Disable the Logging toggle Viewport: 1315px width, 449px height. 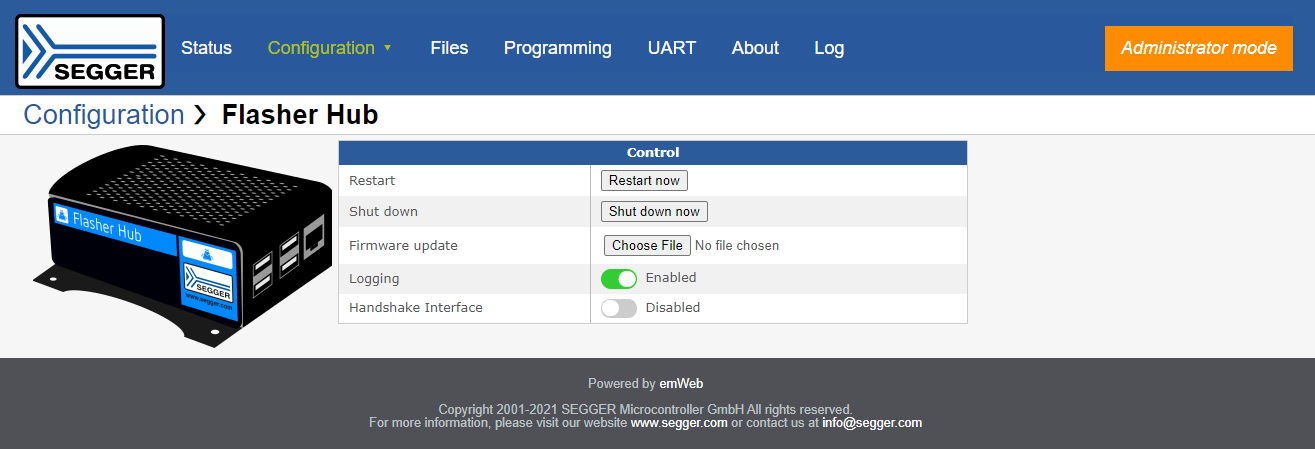(618, 279)
